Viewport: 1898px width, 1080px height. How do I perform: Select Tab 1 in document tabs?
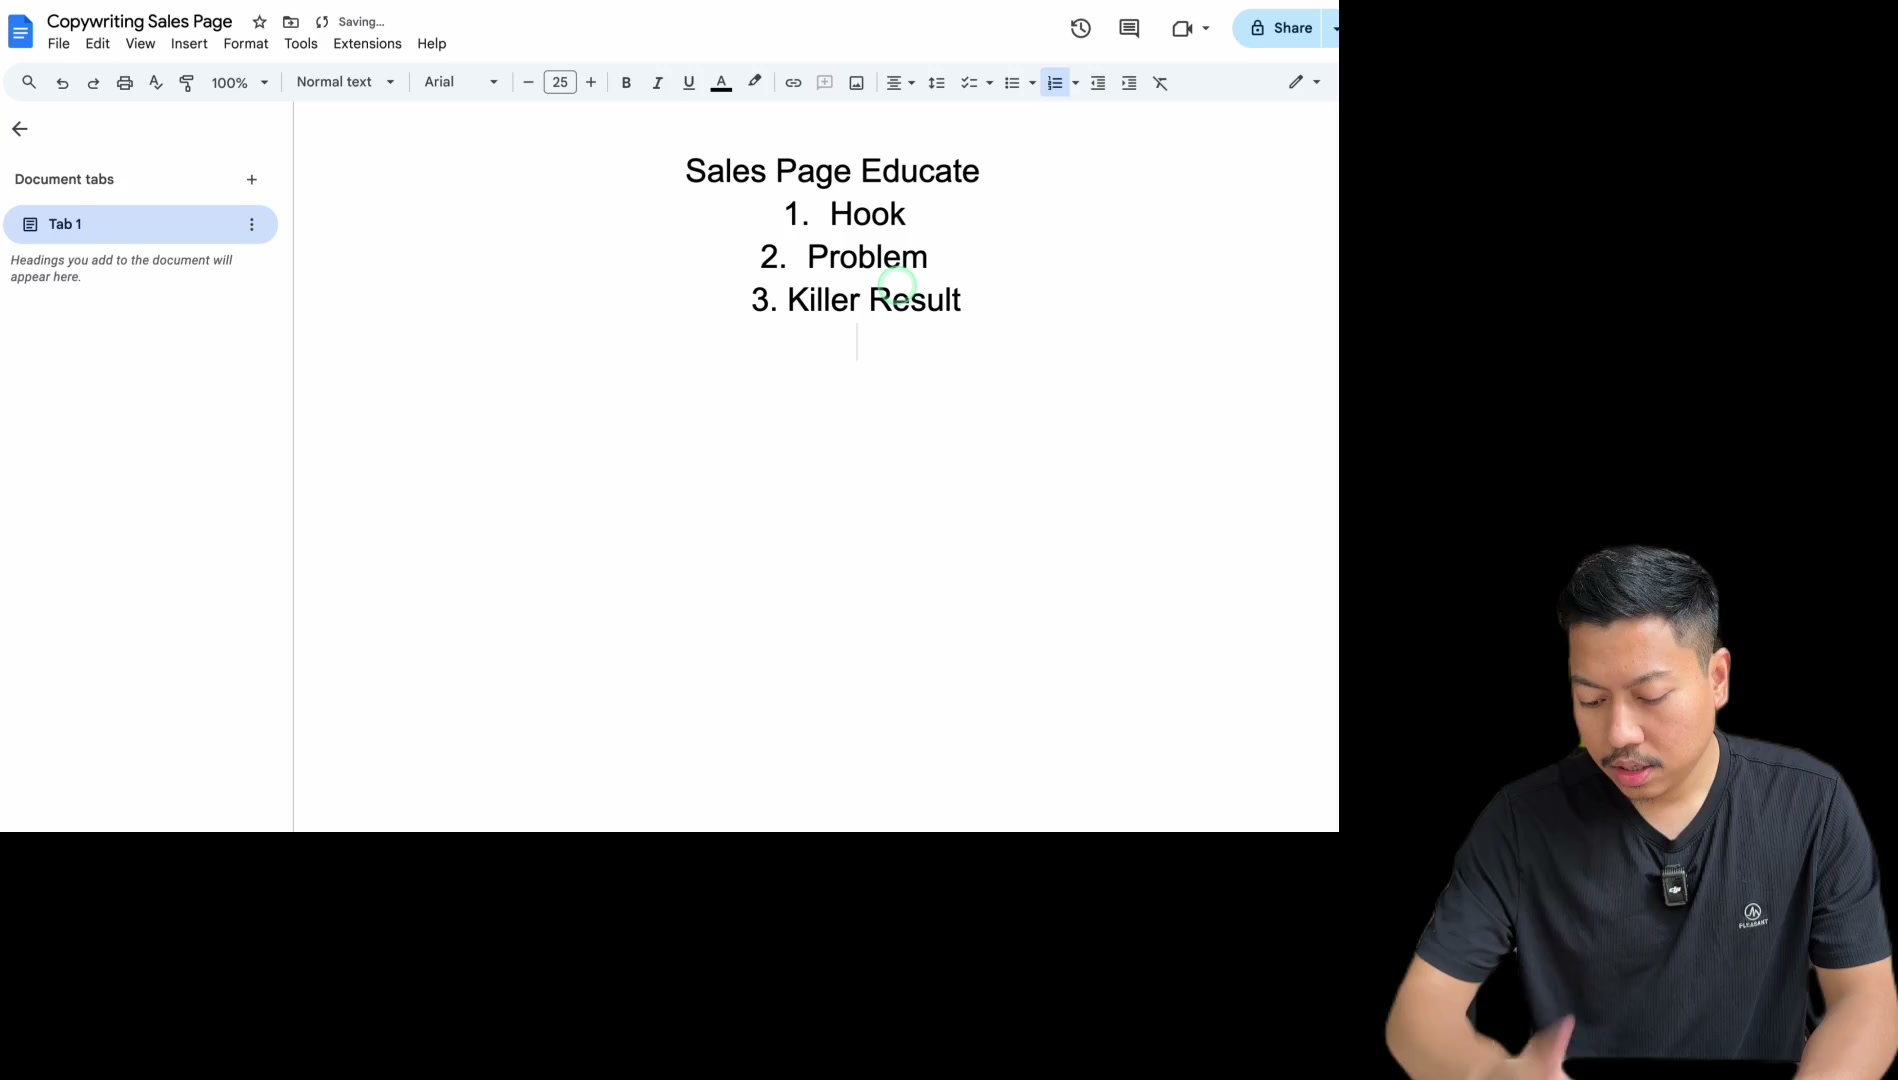(141, 224)
